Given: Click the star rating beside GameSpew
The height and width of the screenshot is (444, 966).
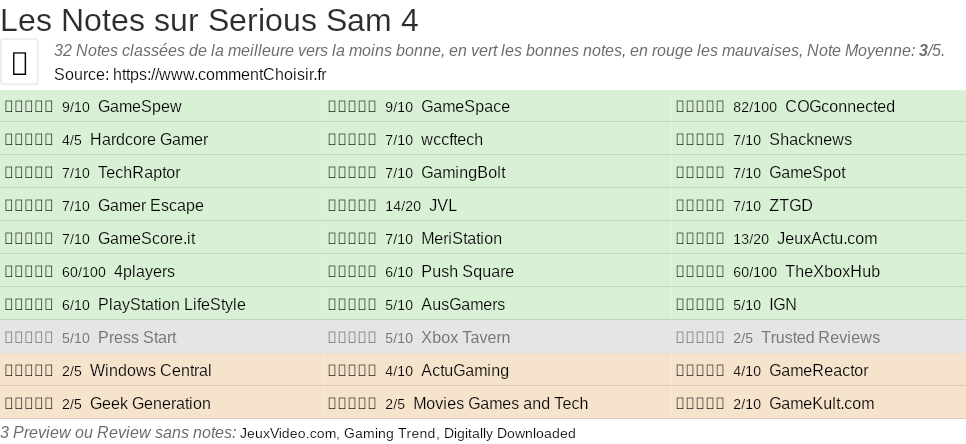Looking at the screenshot, I should 29,107.
